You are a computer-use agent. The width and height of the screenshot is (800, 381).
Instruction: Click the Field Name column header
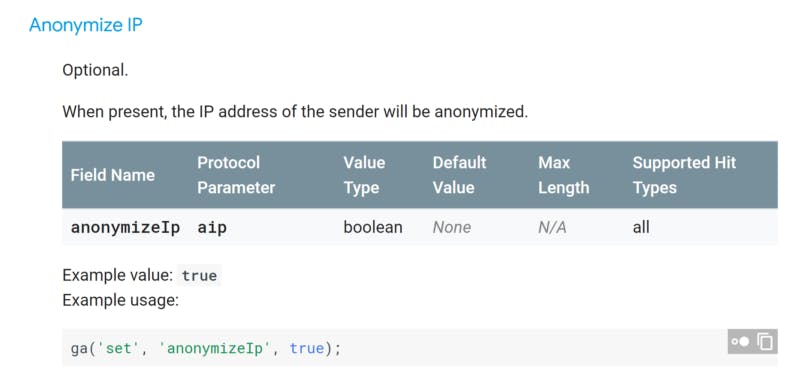tap(113, 175)
